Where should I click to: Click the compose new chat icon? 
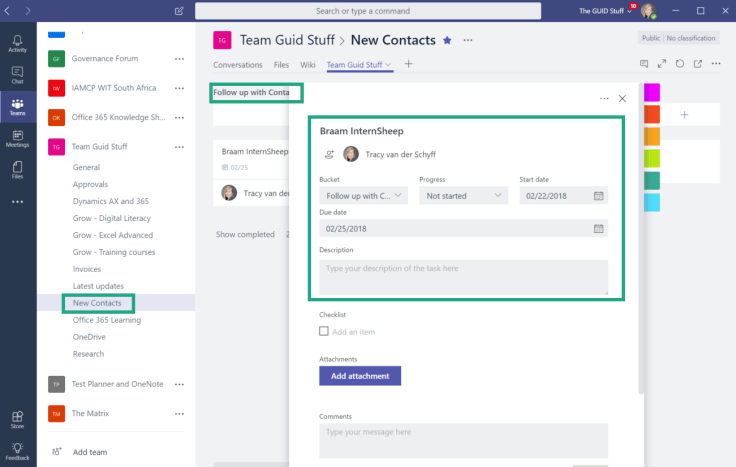coord(179,11)
